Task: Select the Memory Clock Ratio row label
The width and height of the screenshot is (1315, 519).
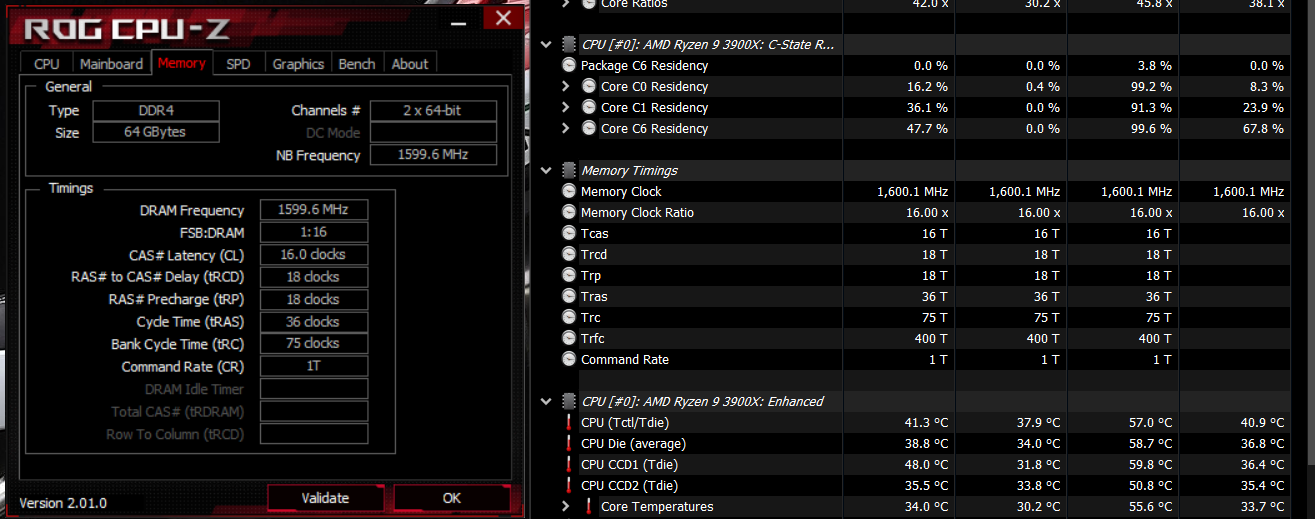Action: [x=637, y=212]
